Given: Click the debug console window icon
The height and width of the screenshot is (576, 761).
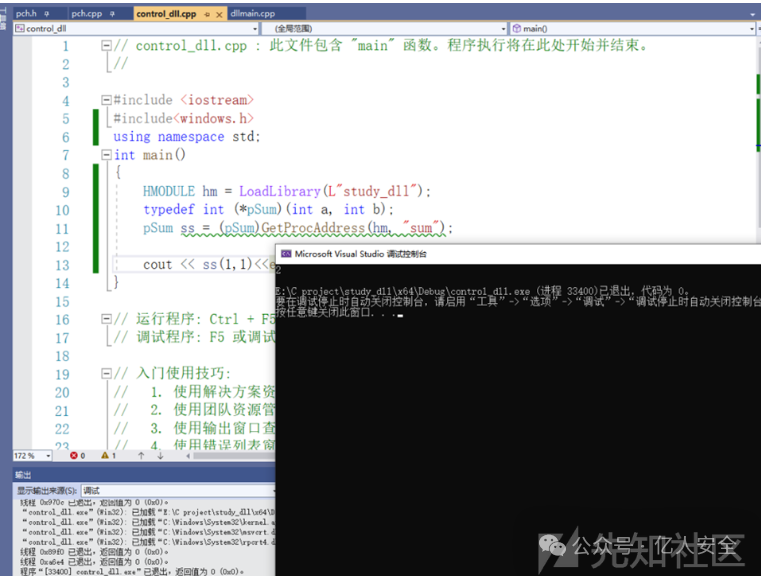Looking at the screenshot, I should click(285, 254).
